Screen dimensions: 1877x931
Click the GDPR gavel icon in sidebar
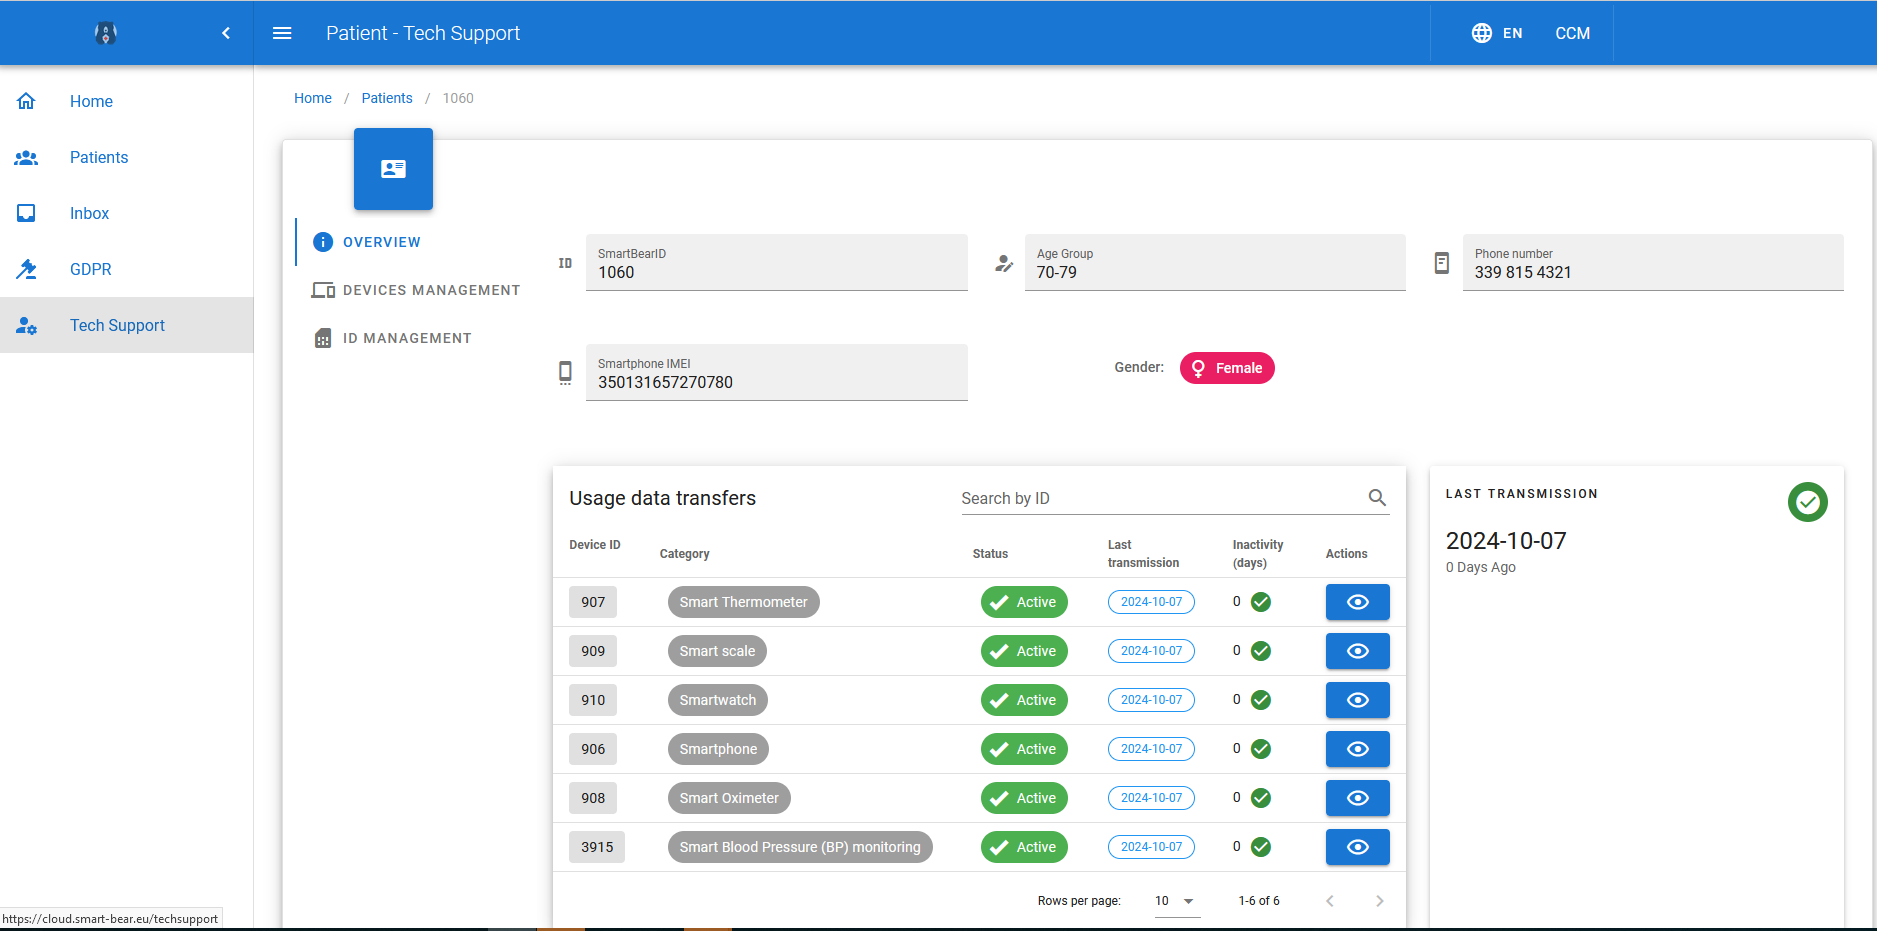[26, 269]
